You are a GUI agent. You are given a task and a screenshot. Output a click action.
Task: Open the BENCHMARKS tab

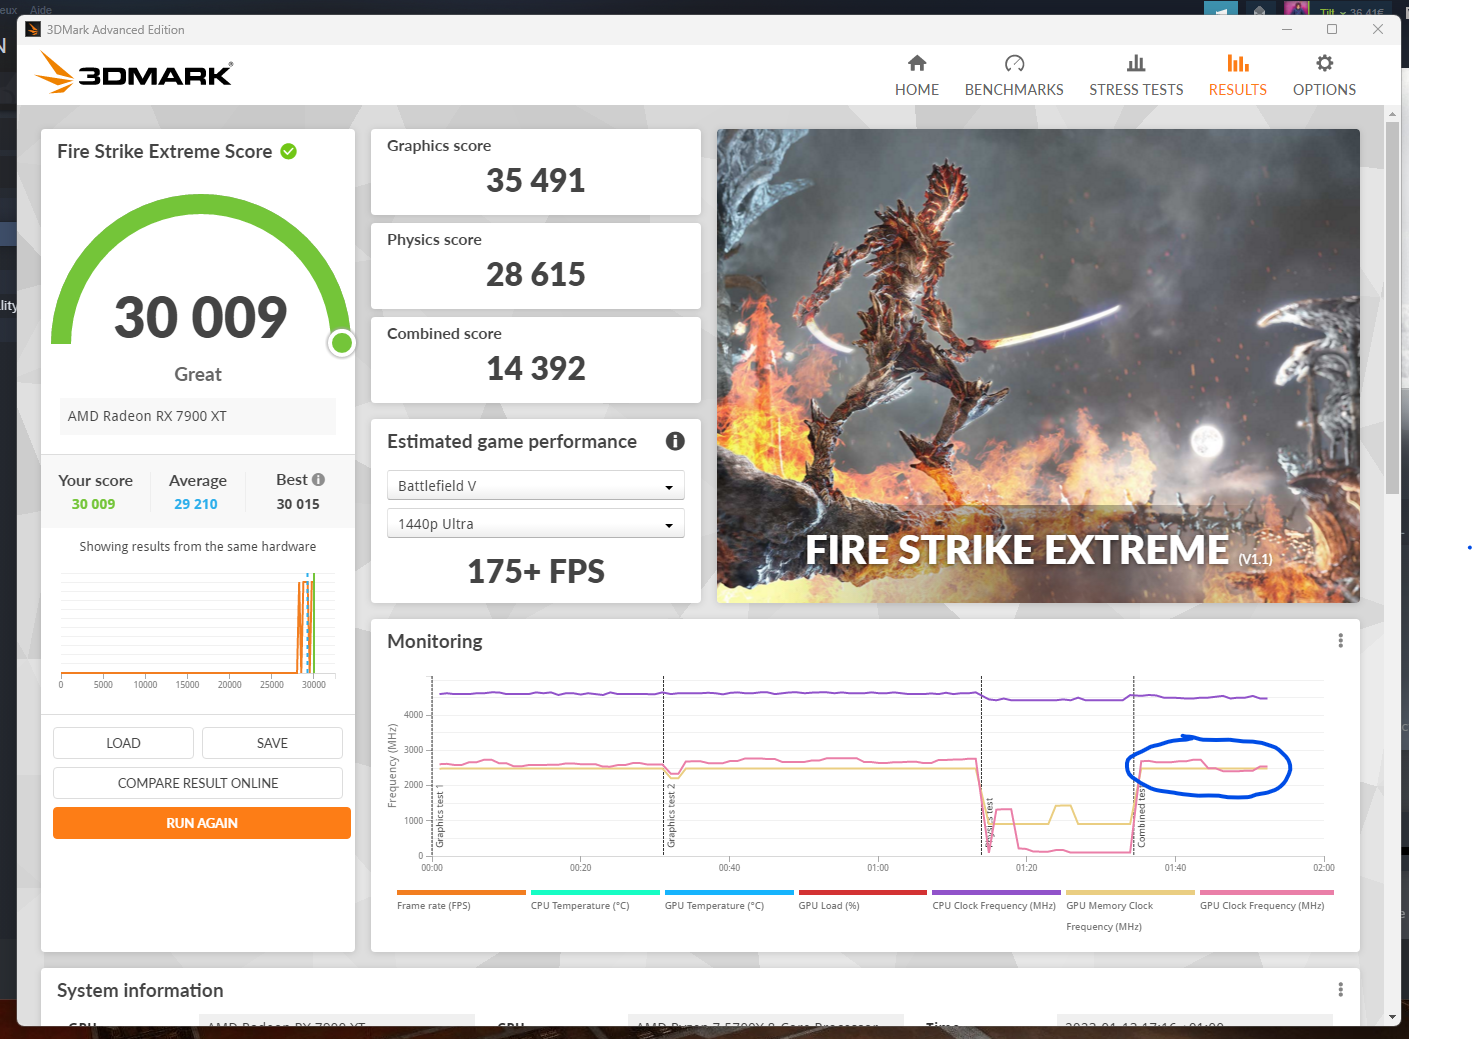click(x=1014, y=76)
